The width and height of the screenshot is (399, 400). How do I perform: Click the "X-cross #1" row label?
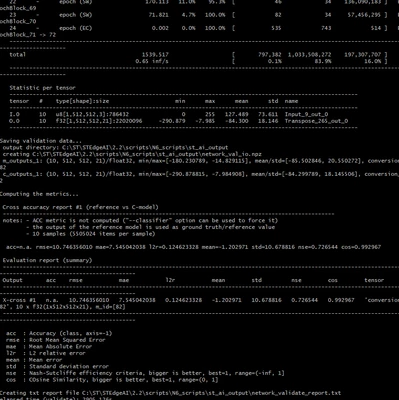[x=19, y=300]
